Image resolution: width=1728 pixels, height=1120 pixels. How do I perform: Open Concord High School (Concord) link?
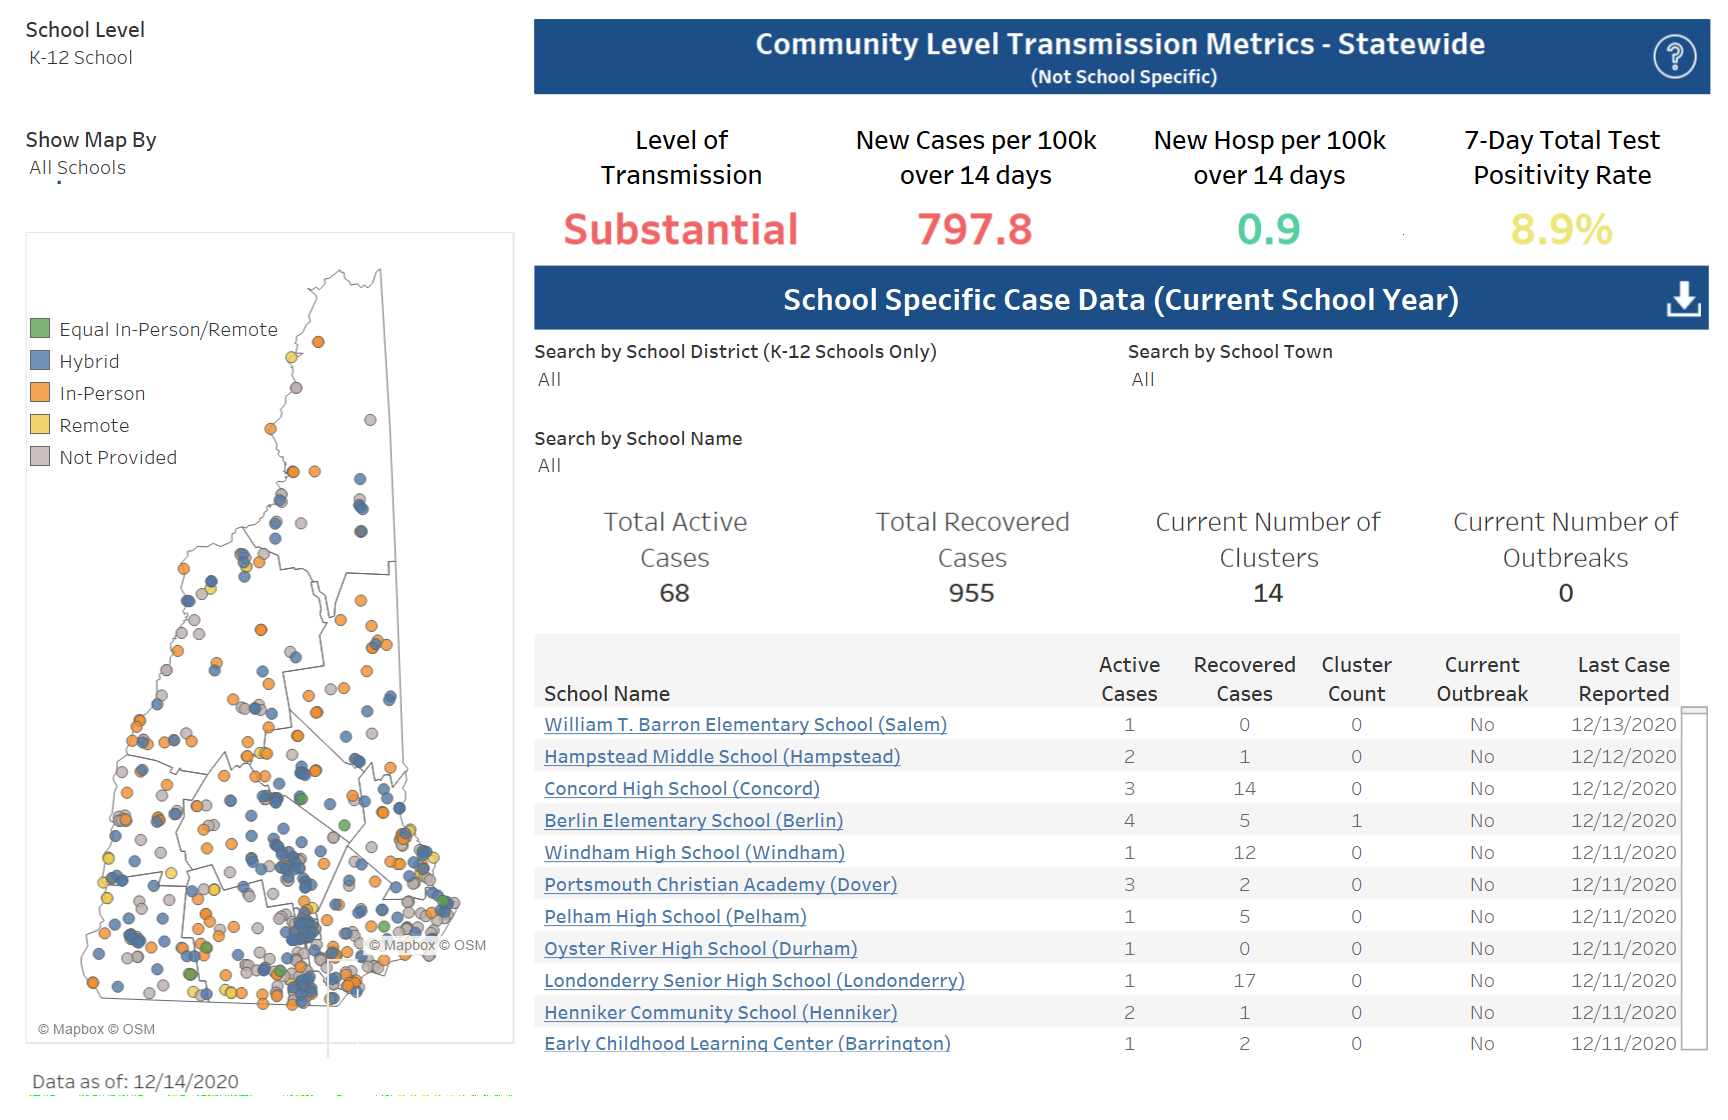(x=681, y=789)
